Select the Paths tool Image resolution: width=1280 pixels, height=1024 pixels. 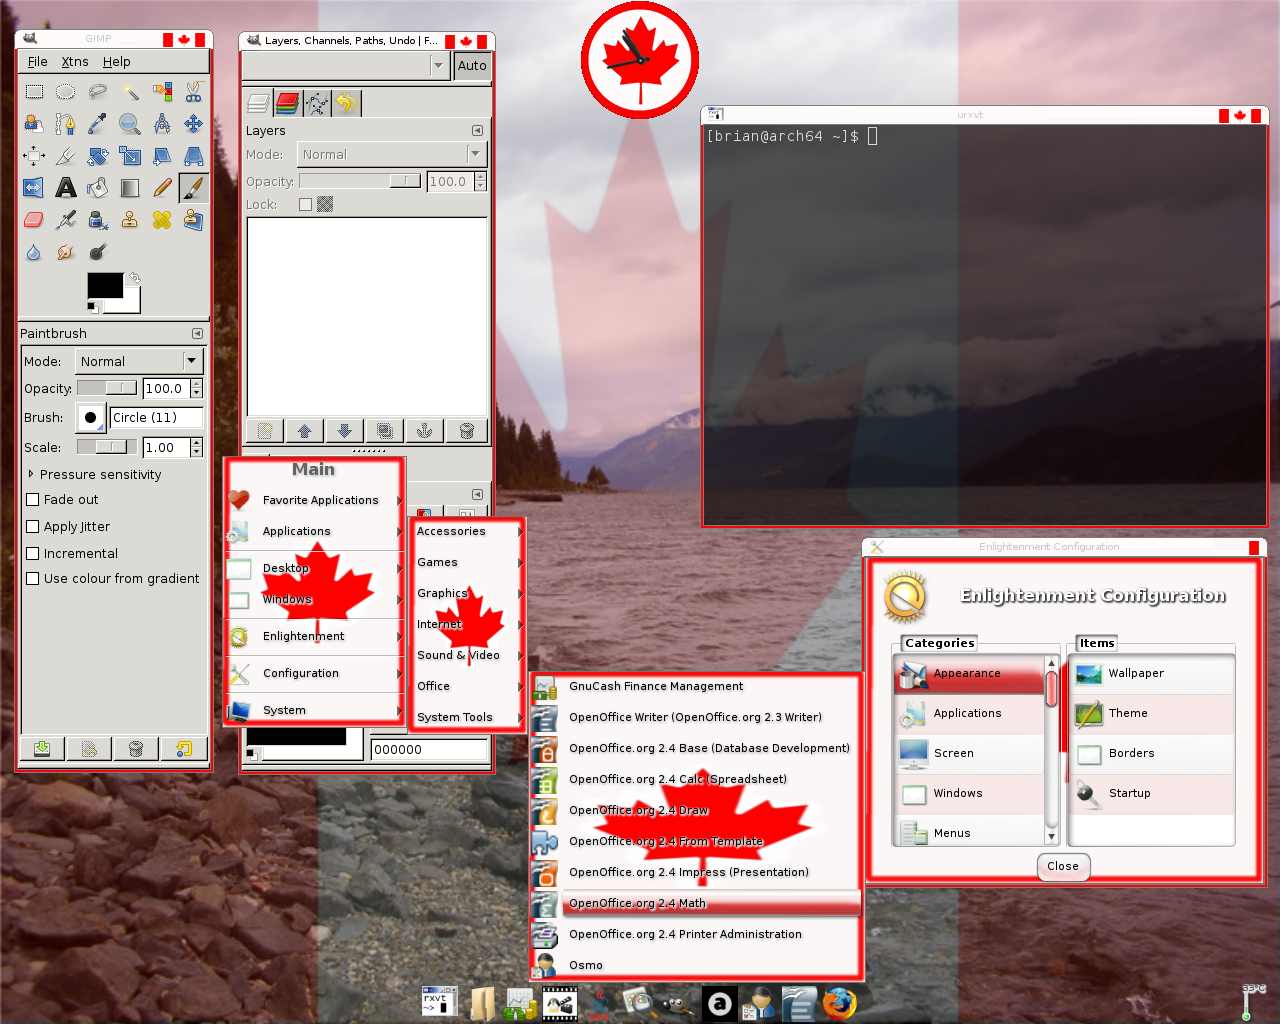pos(66,124)
